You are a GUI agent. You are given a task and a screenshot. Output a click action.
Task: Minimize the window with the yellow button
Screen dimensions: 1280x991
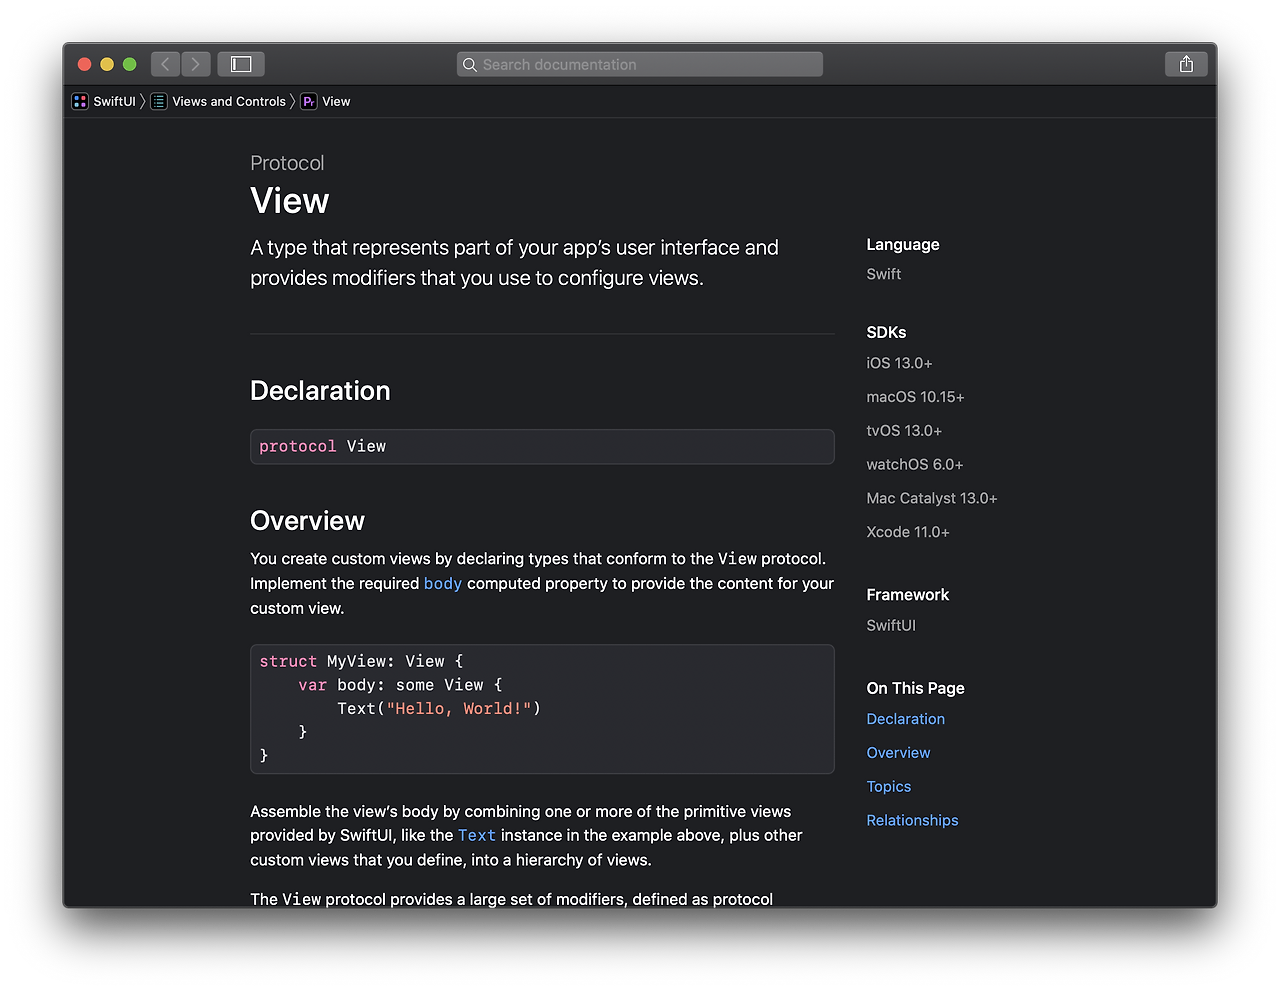[107, 64]
